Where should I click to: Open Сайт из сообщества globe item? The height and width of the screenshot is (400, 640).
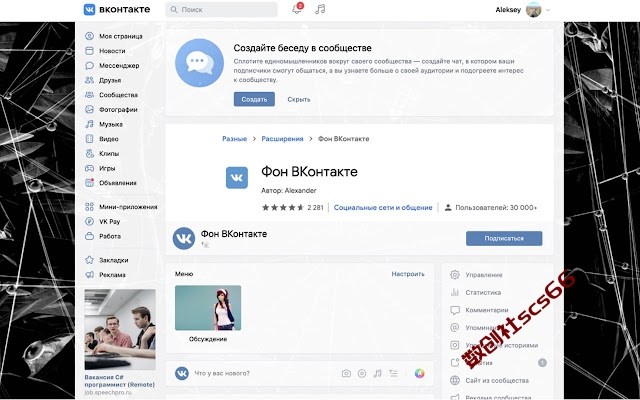click(x=489, y=380)
